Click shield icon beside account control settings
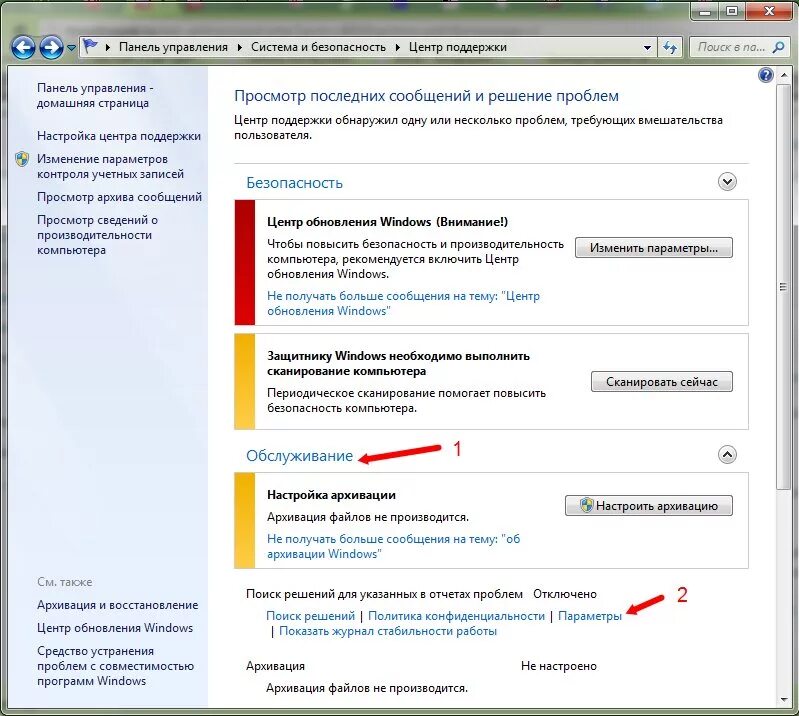799x716 pixels. pyautogui.click(x=22, y=159)
